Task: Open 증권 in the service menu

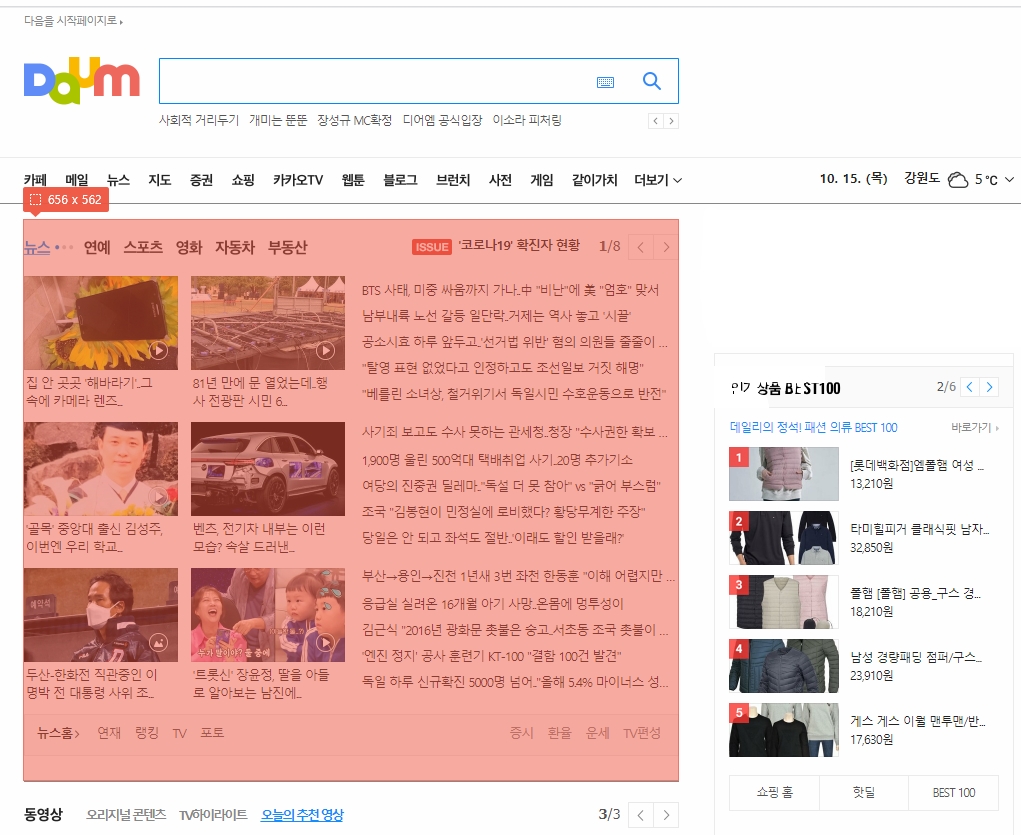Action: [x=201, y=180]
